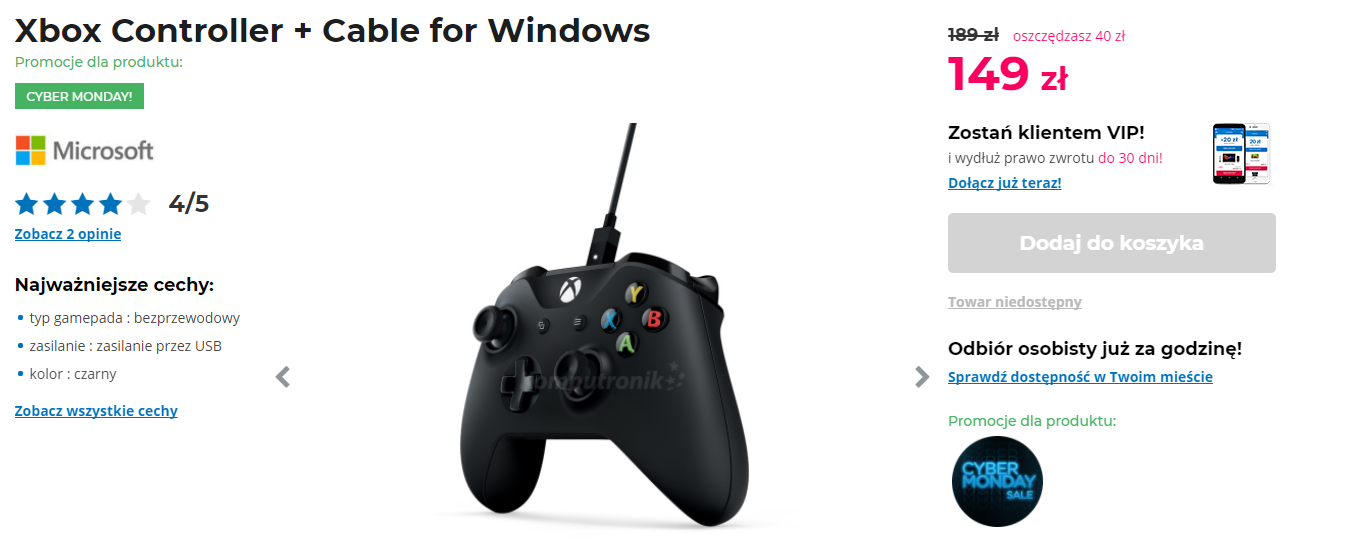
Task: Click the star rating icons
Action: (82, 205)
